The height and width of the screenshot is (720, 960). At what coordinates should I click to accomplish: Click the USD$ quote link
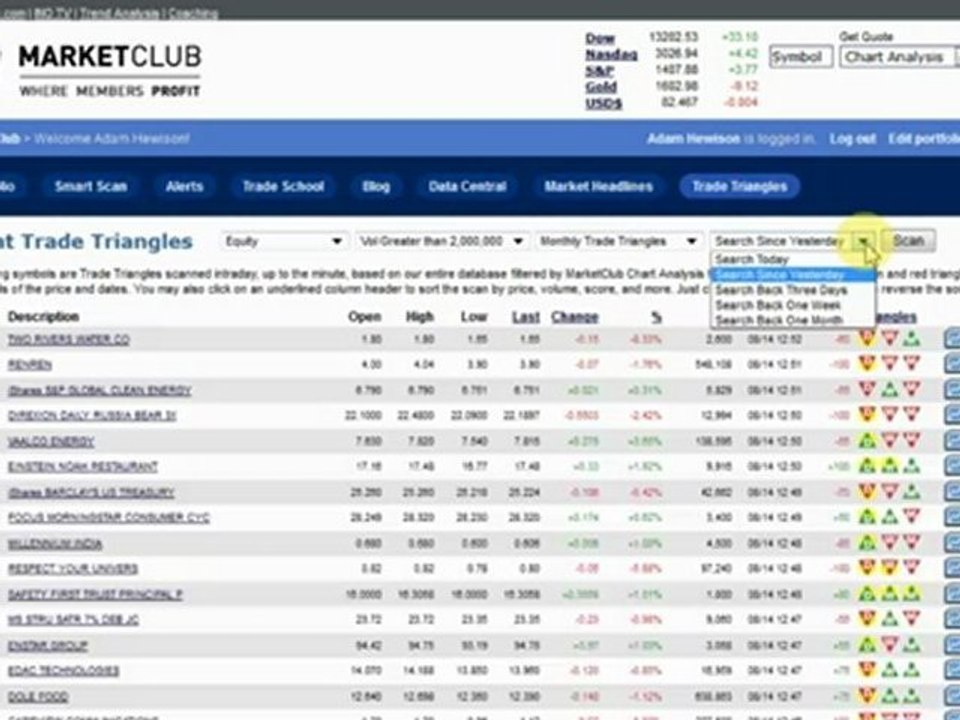[x=603, y=103]
